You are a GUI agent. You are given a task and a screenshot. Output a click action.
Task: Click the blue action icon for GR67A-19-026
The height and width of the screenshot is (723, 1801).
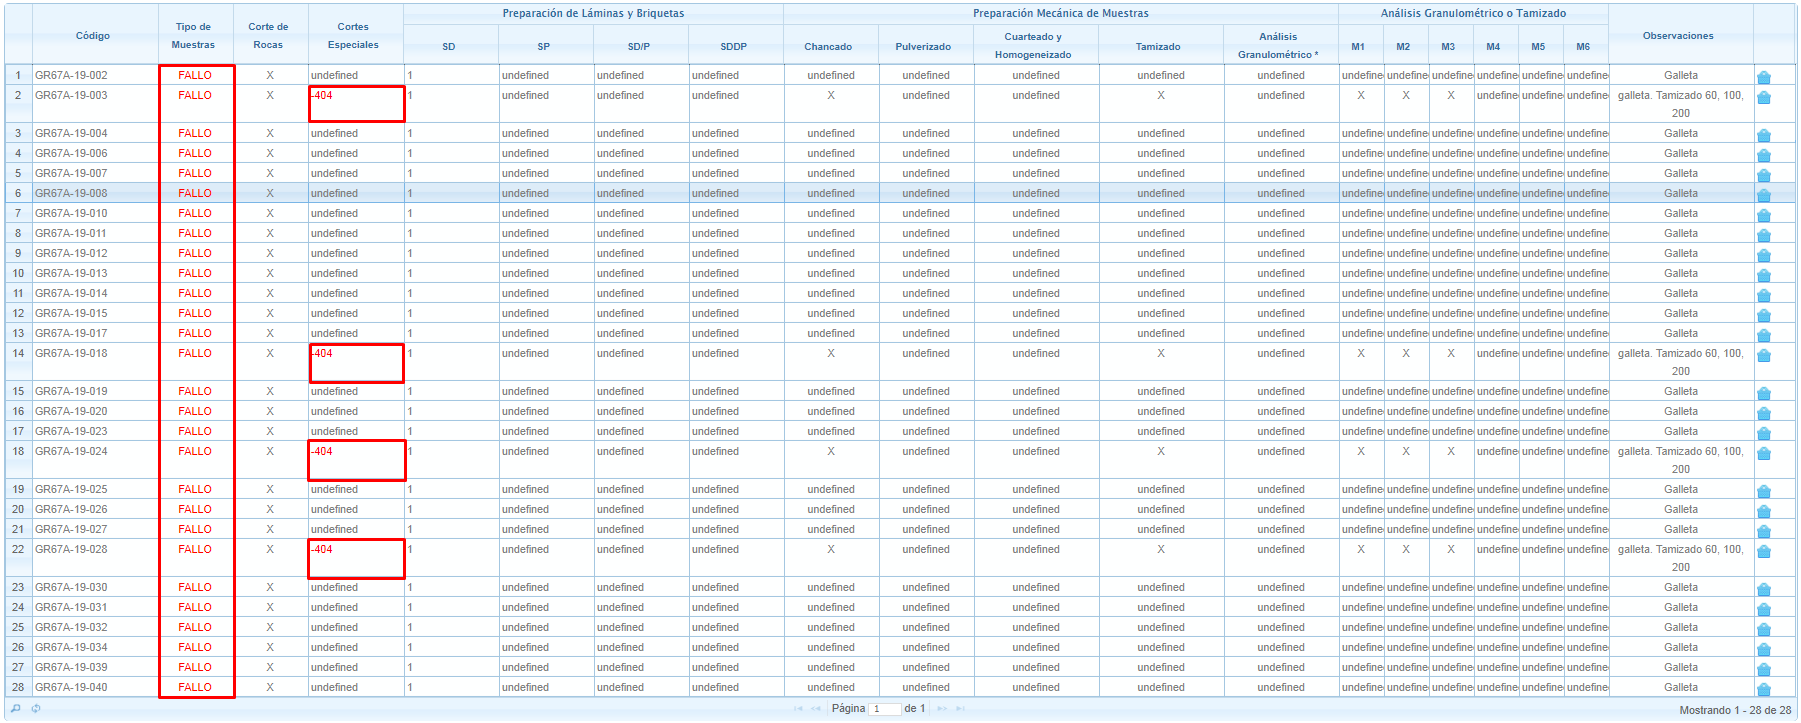1764,511
